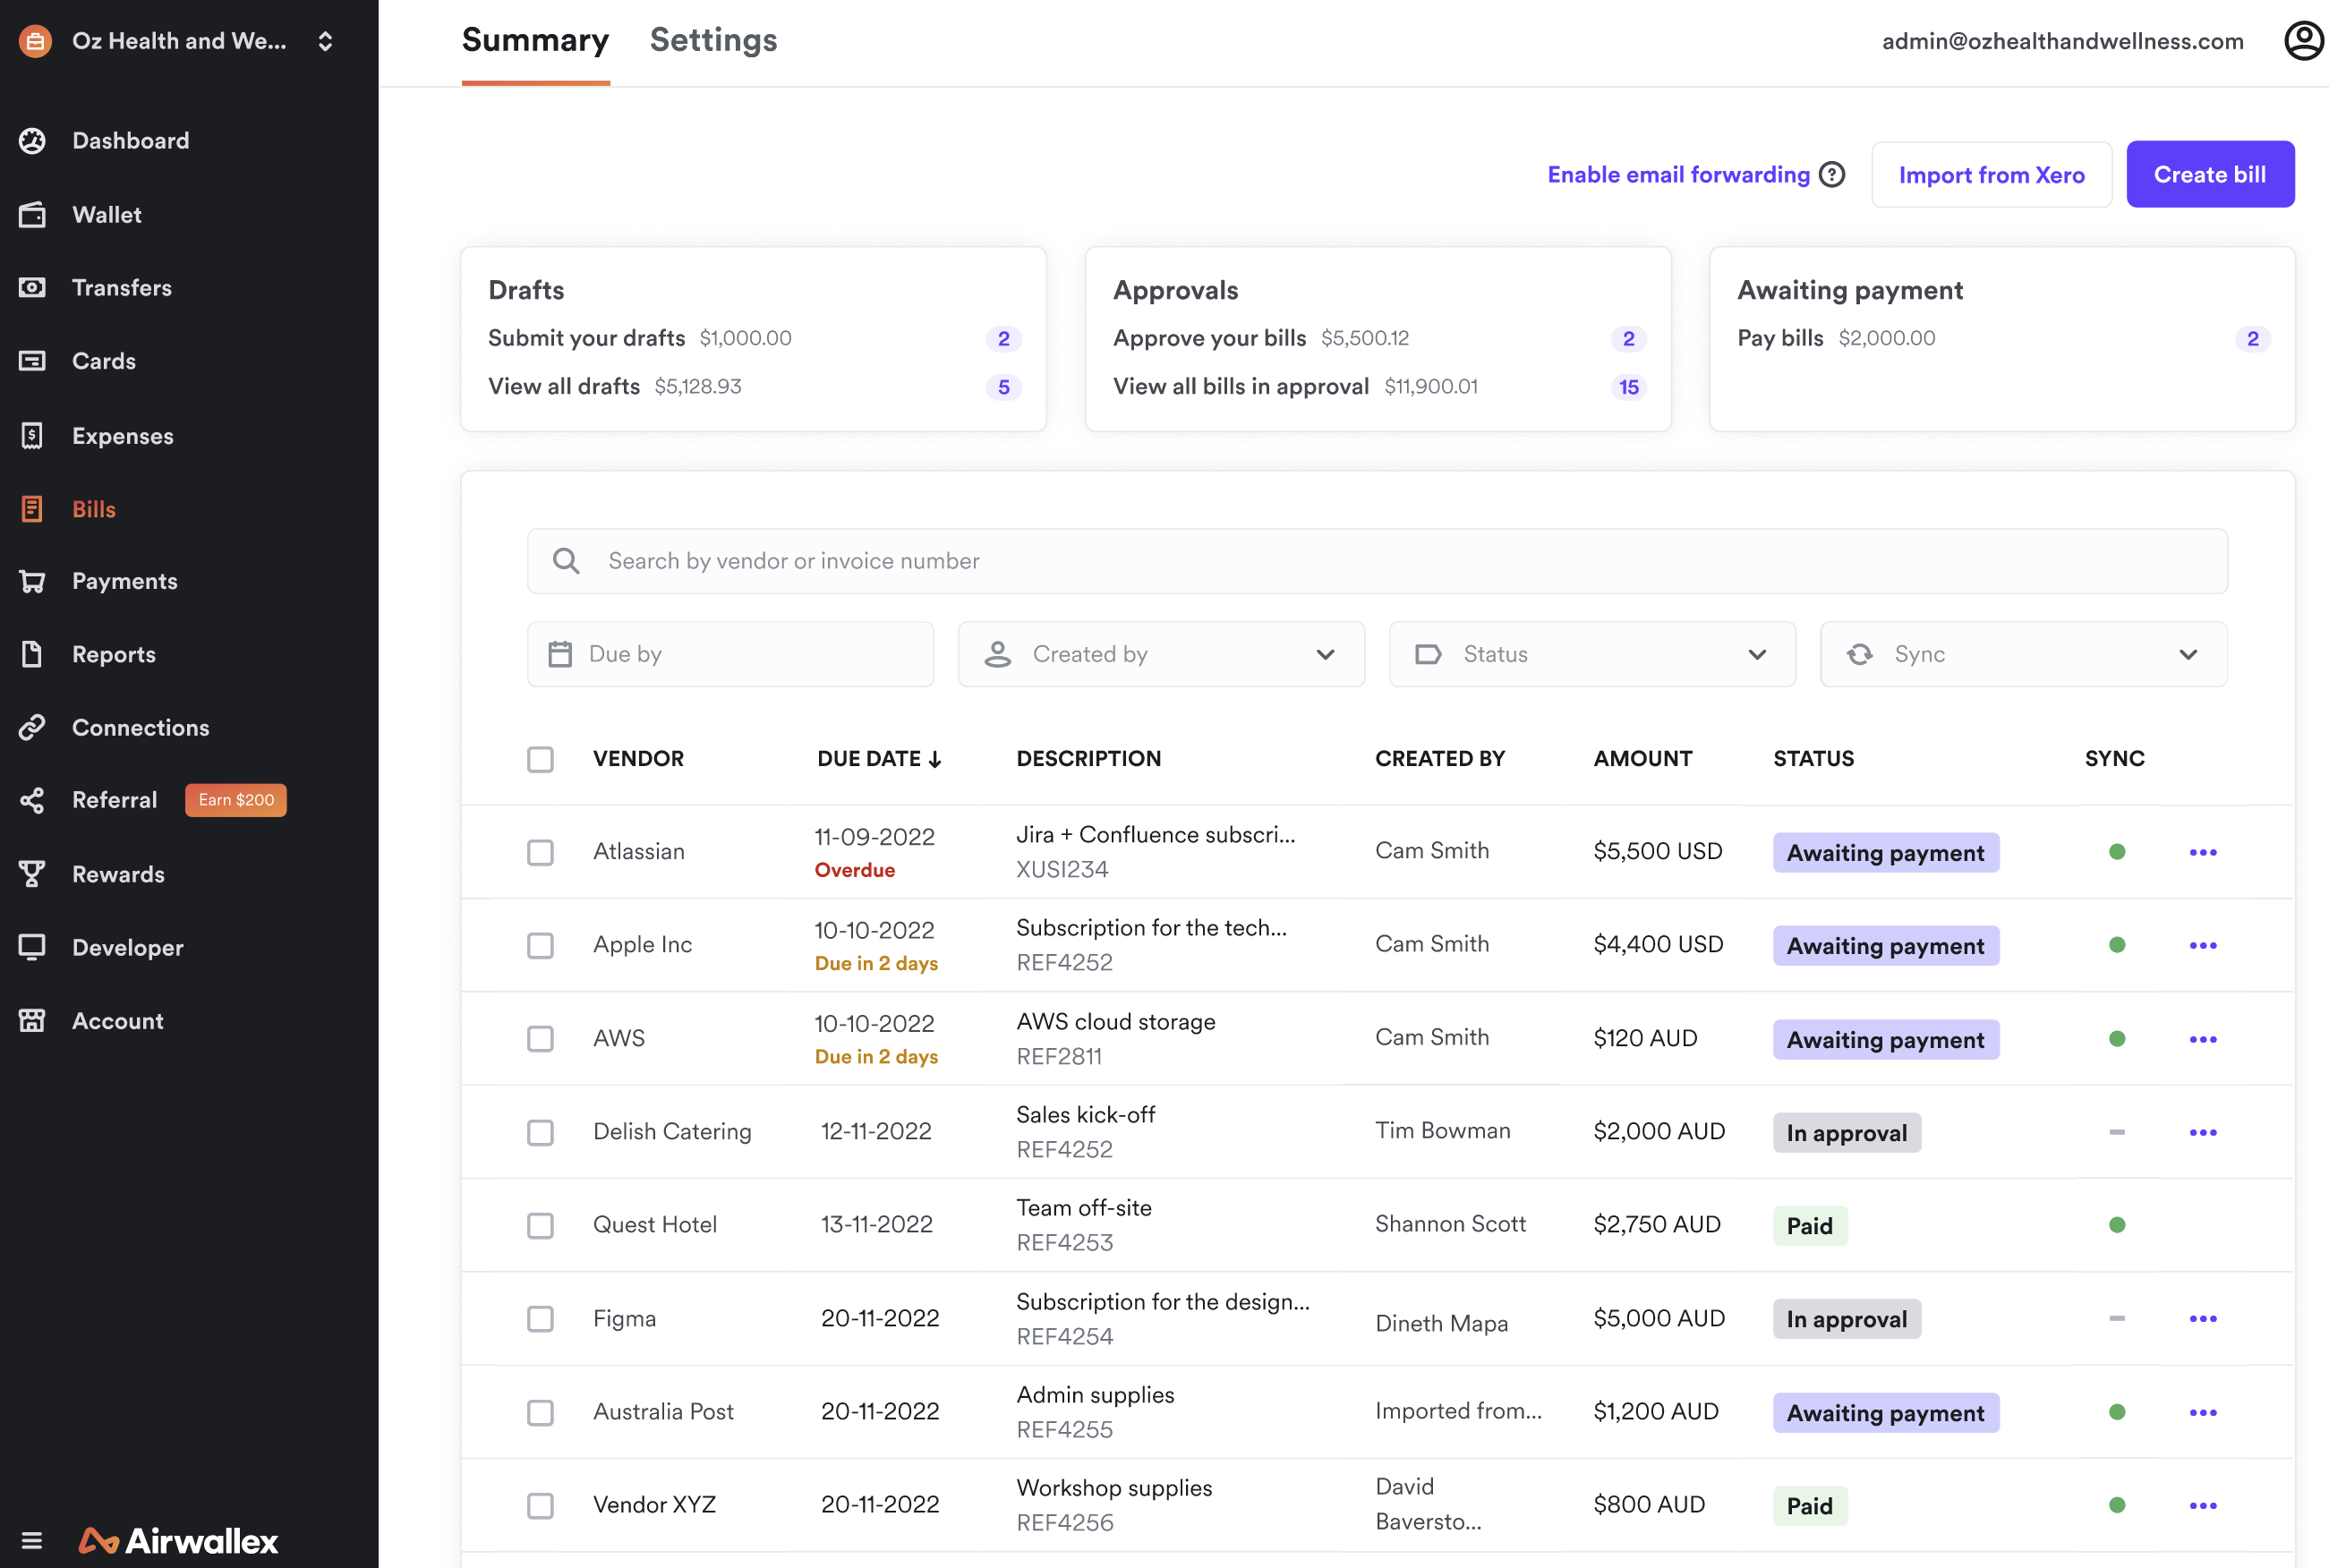The image size is (2329, 1568).
Task: Select the Vendor XYZ row checkbox
Action: click(540, 1505)
